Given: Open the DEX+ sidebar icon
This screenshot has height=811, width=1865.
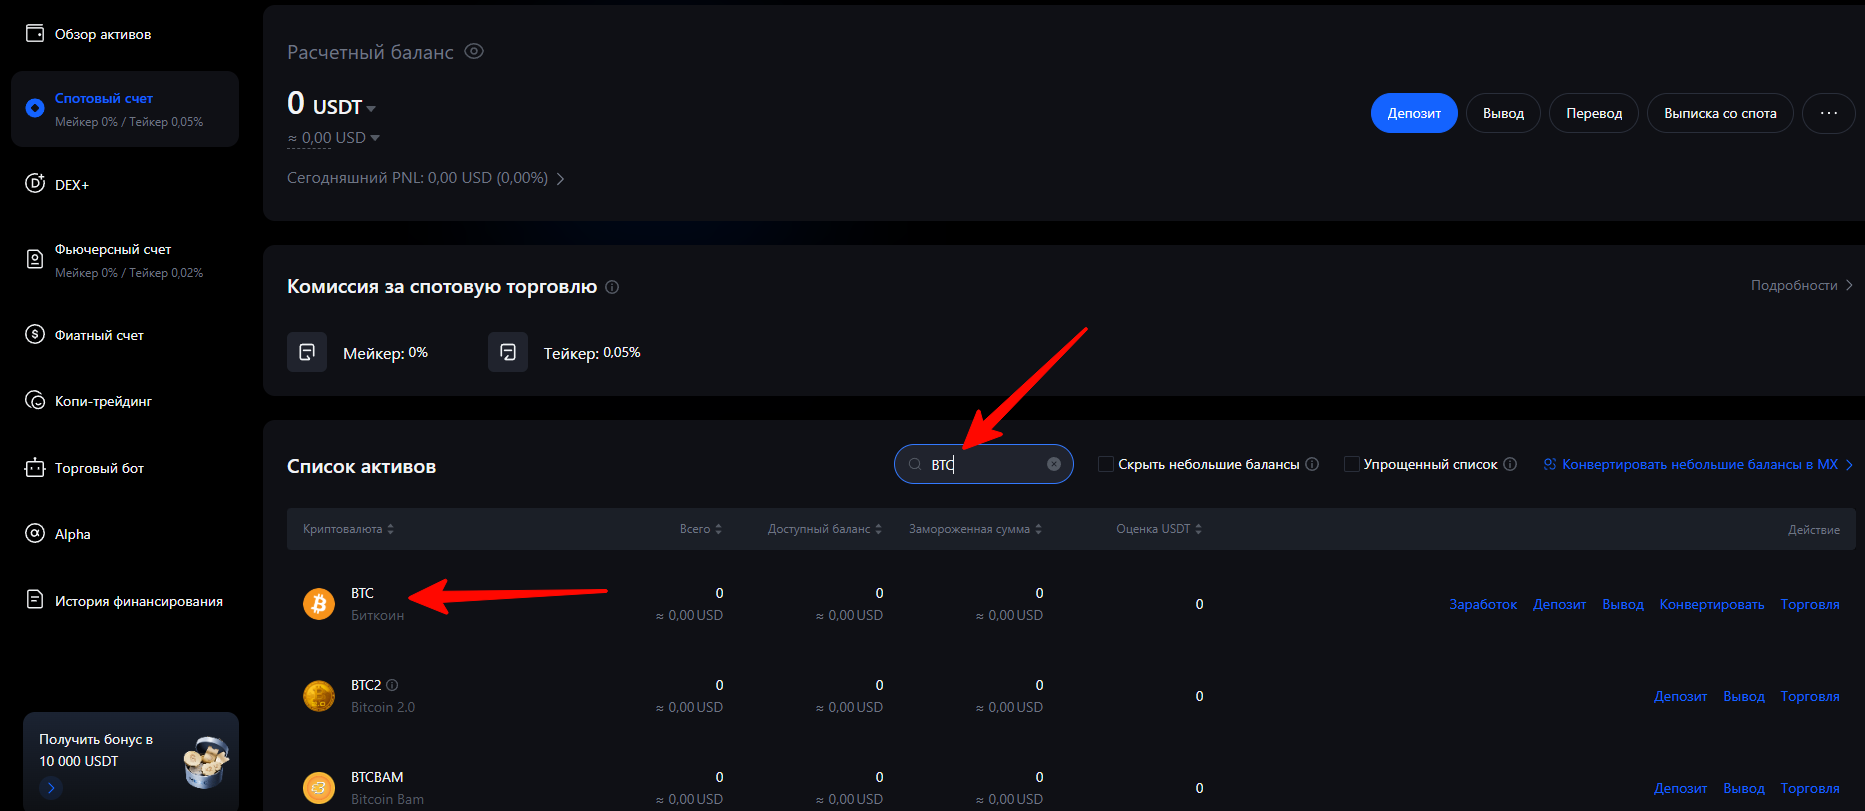Looking at the screenshot, I should click(35, 184).
